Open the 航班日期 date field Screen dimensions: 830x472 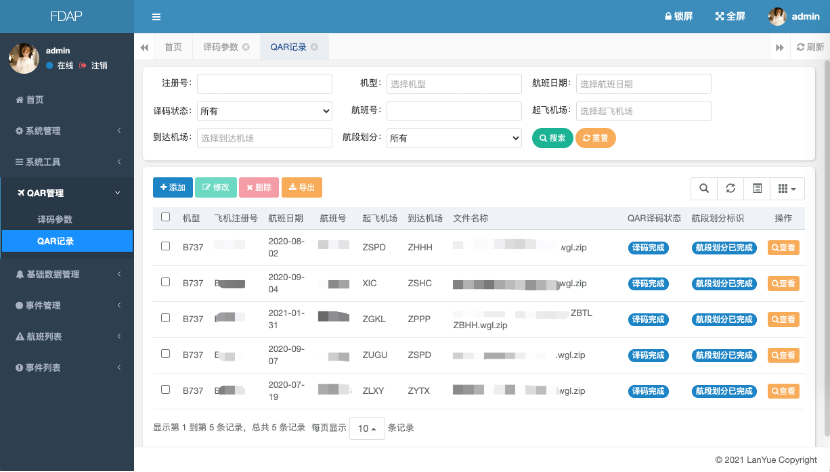[644, 84]
